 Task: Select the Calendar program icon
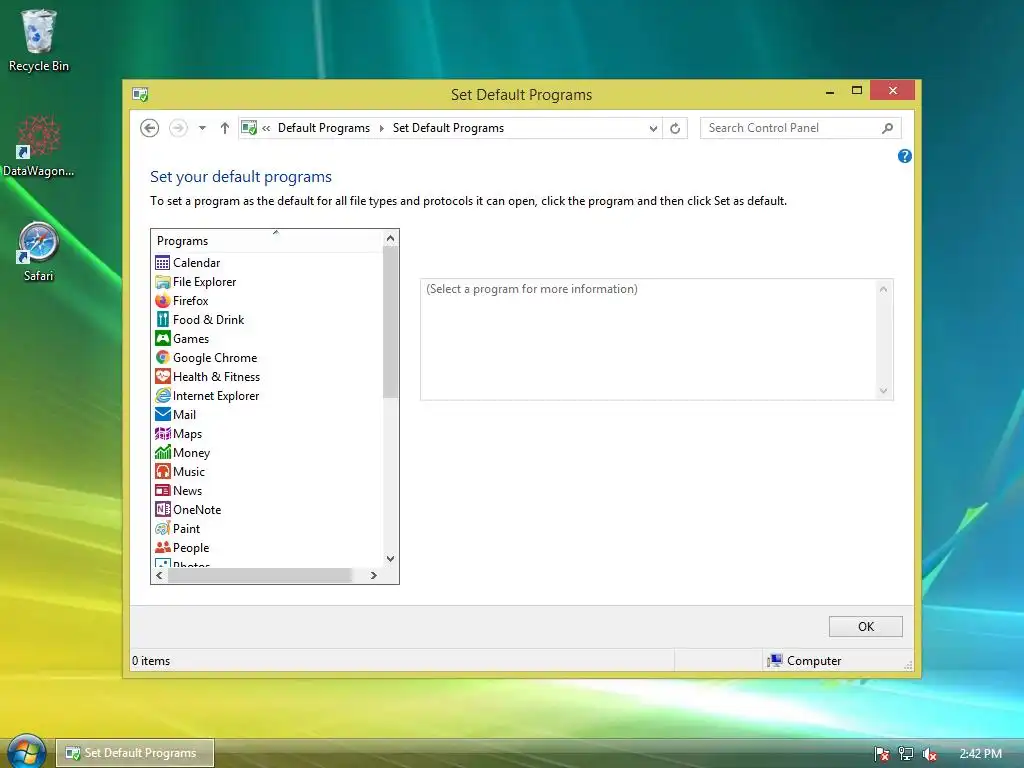click(163, 263)
